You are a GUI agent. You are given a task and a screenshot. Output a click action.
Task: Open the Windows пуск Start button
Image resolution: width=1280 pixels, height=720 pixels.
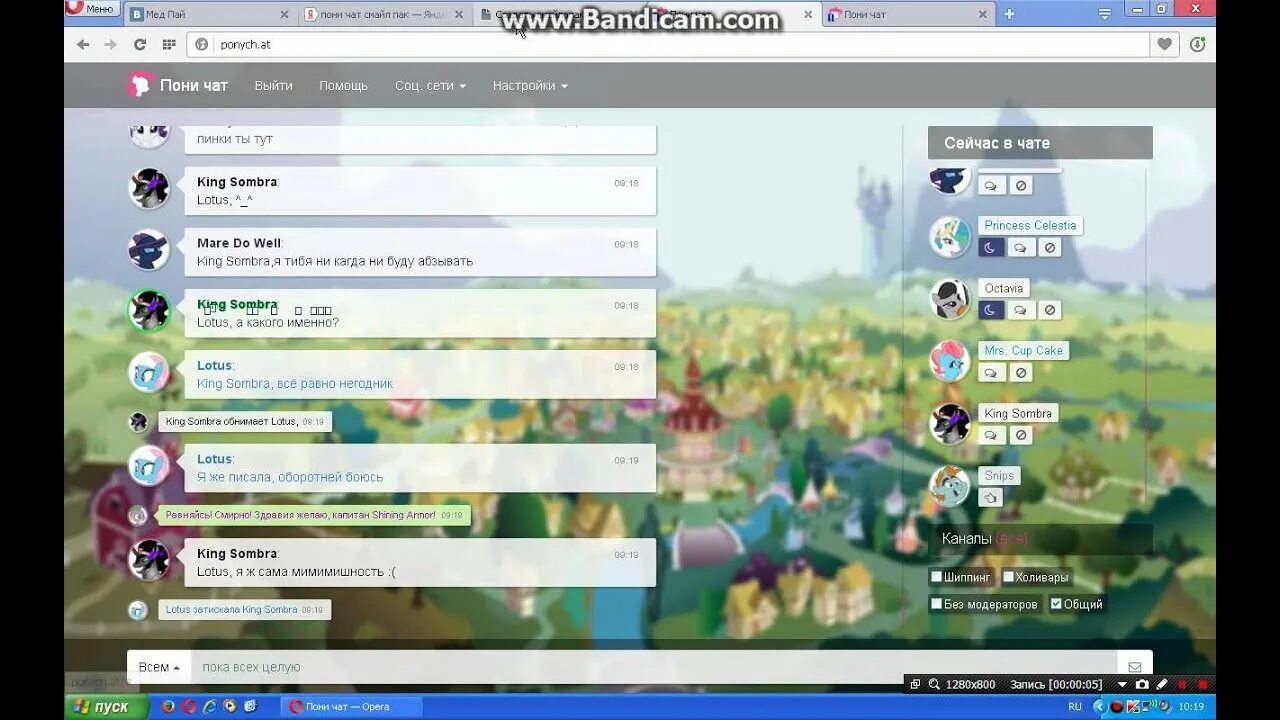106,707
